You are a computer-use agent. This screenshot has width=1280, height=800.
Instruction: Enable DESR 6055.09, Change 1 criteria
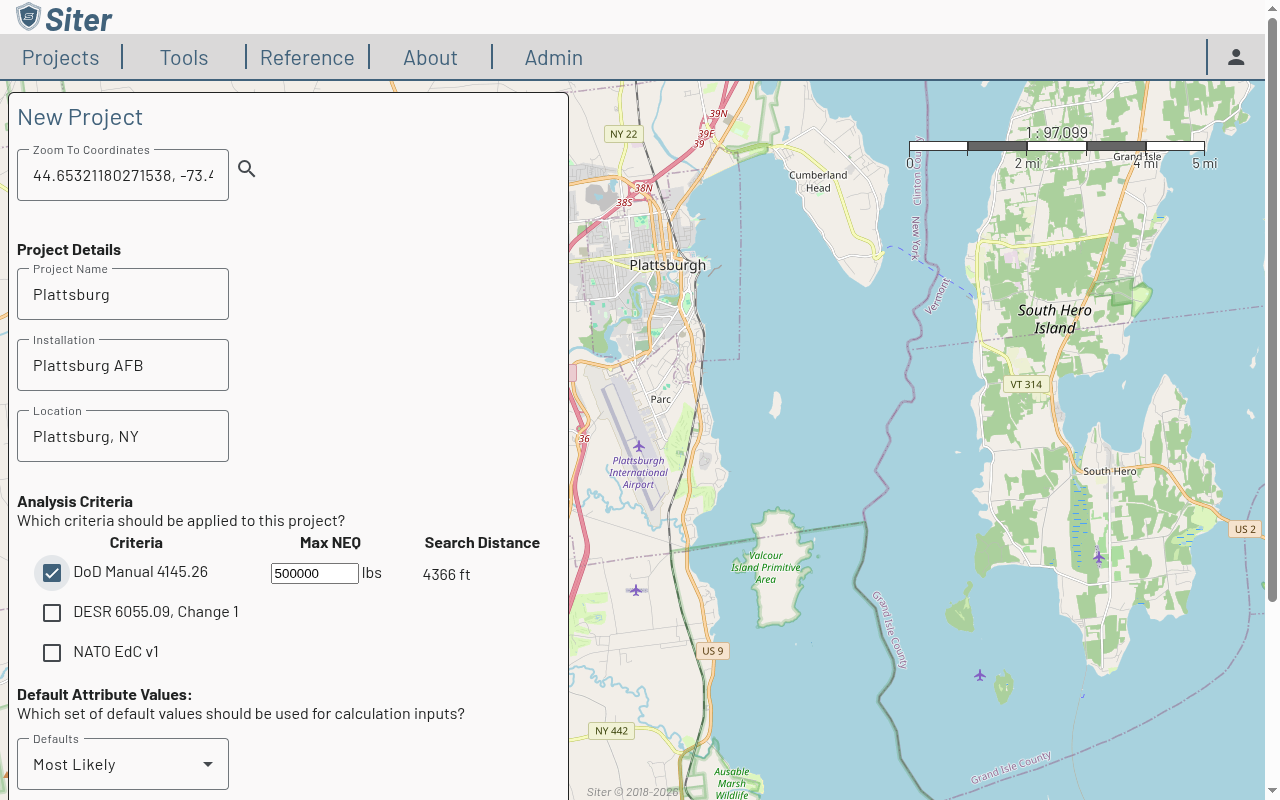click(52, 612)
